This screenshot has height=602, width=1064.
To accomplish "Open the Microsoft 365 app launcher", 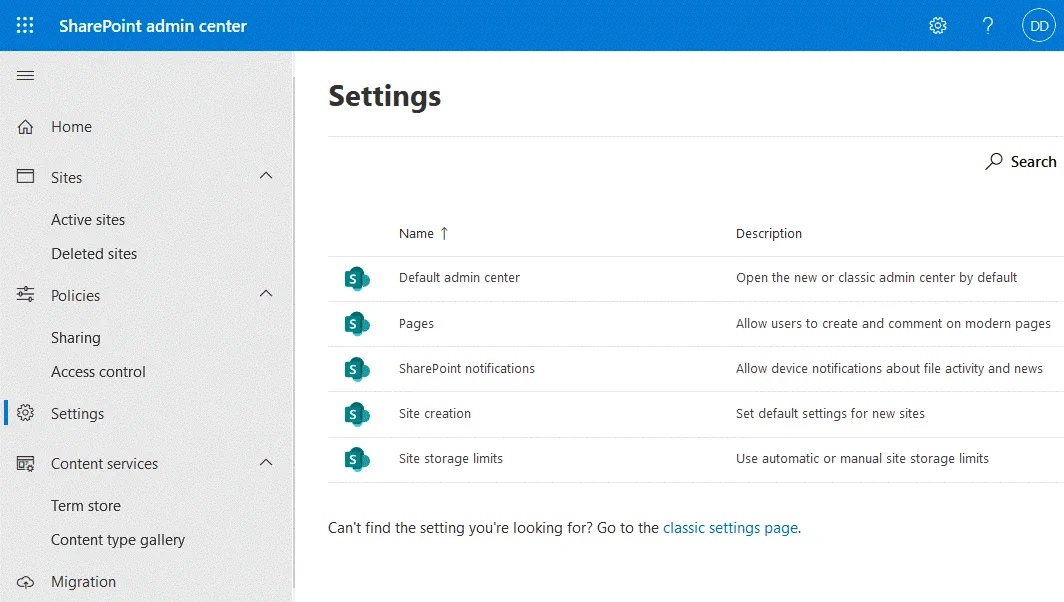I will (25, 25).
